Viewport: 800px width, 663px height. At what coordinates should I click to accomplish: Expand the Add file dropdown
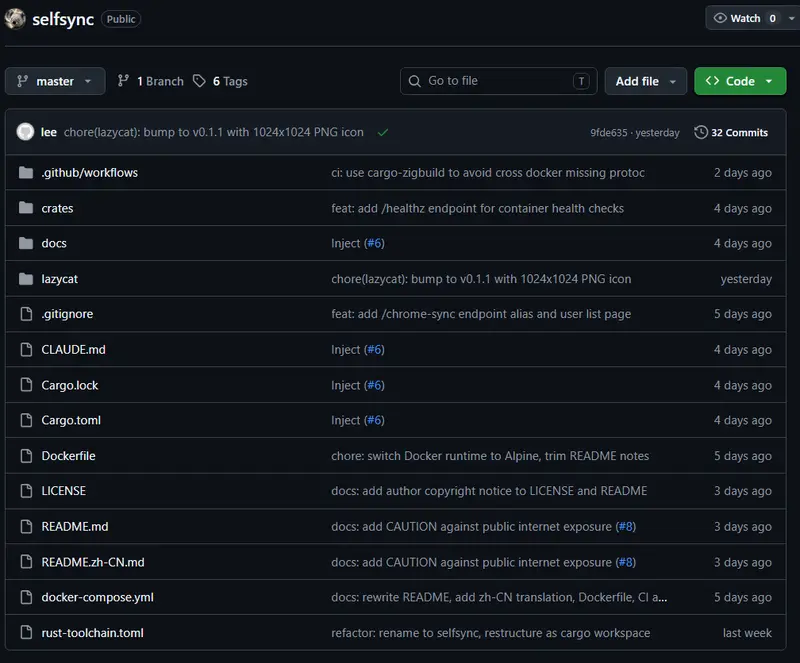coord(645,81)
